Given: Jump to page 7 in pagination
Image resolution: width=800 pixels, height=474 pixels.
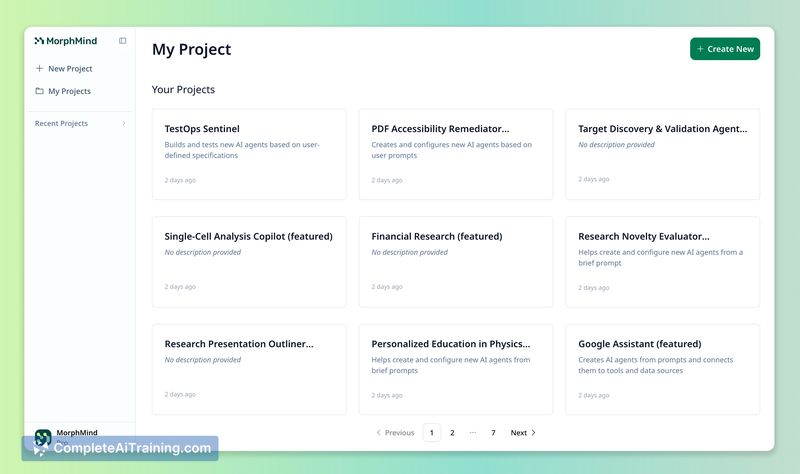Looking at the screenshot, I should (x=493, y=433).
